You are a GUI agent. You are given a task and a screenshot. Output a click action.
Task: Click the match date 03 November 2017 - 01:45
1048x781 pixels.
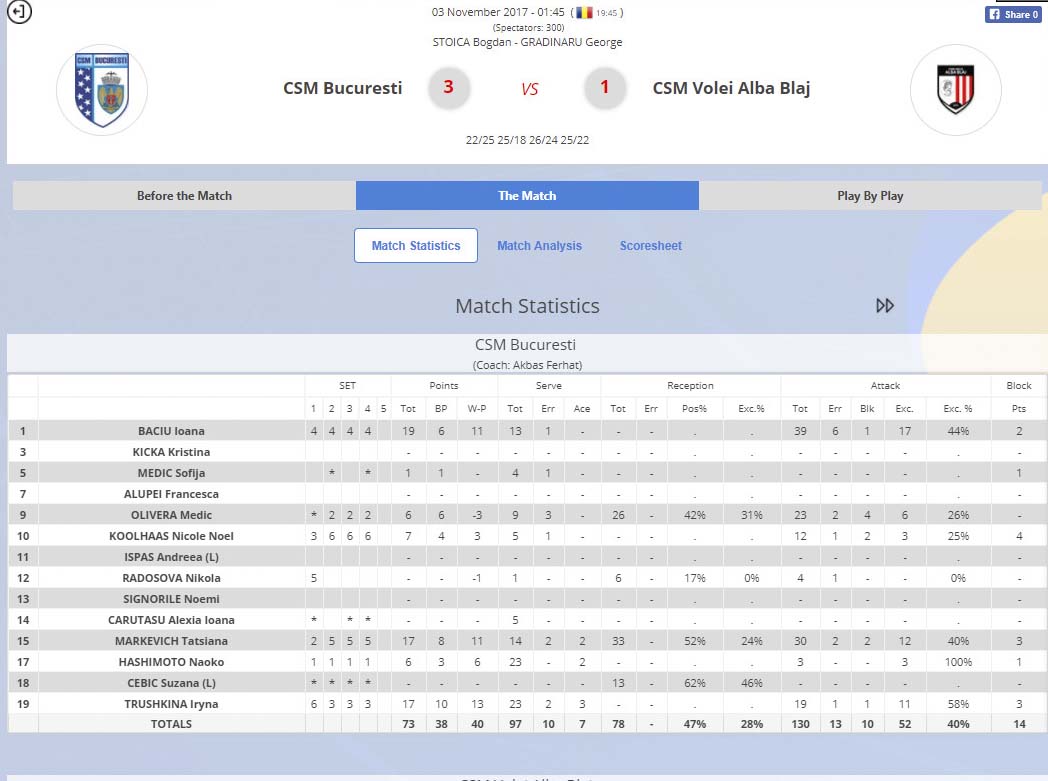coord(498,12)
